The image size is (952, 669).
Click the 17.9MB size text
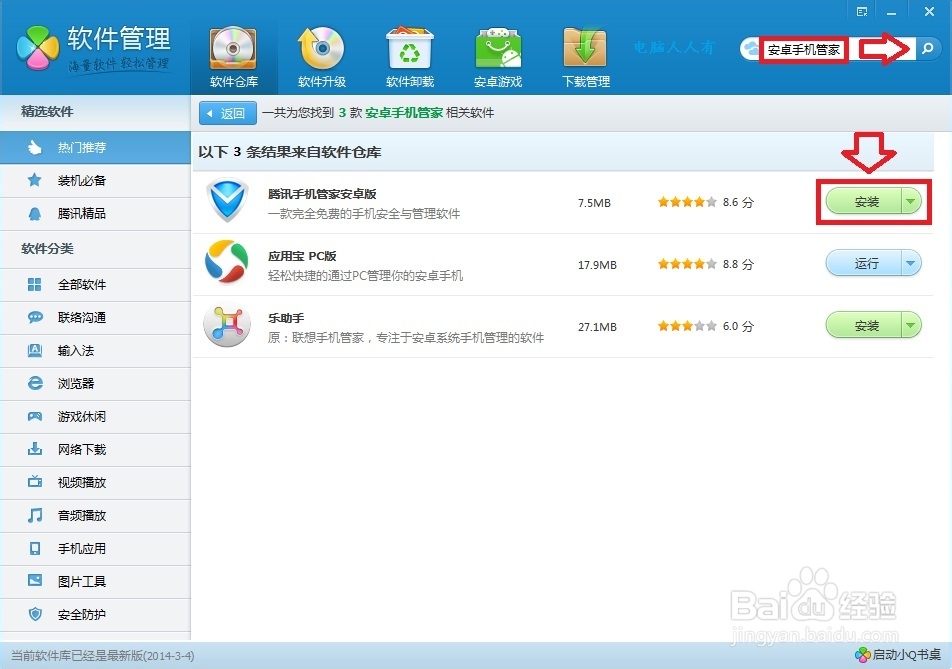point(597,265)
